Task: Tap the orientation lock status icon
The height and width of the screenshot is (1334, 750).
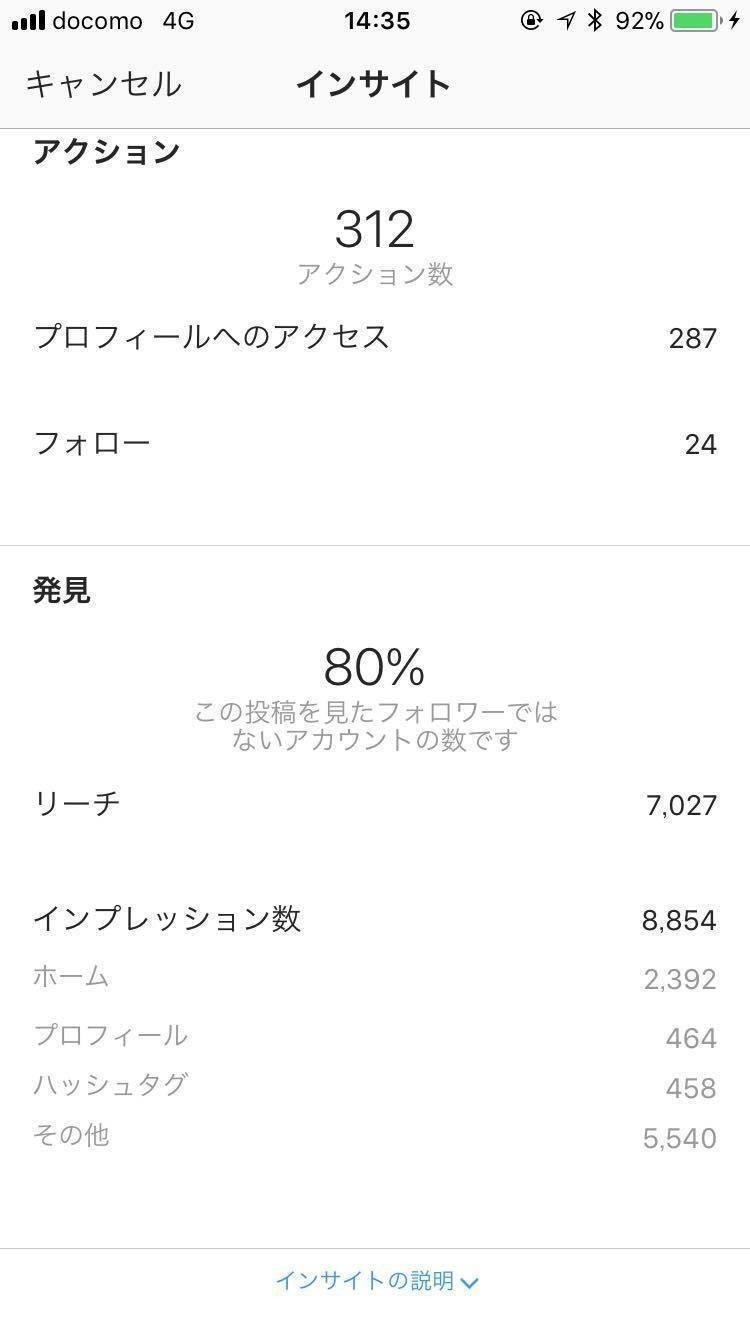Action: pyautogui.click(x=531, y=21)
